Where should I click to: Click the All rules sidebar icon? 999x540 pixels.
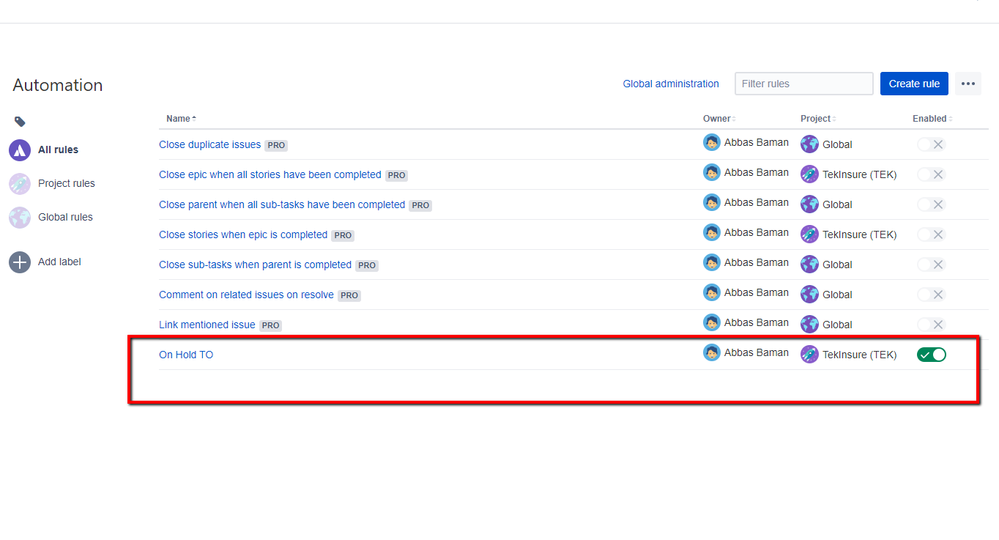[x=20, y=150]
